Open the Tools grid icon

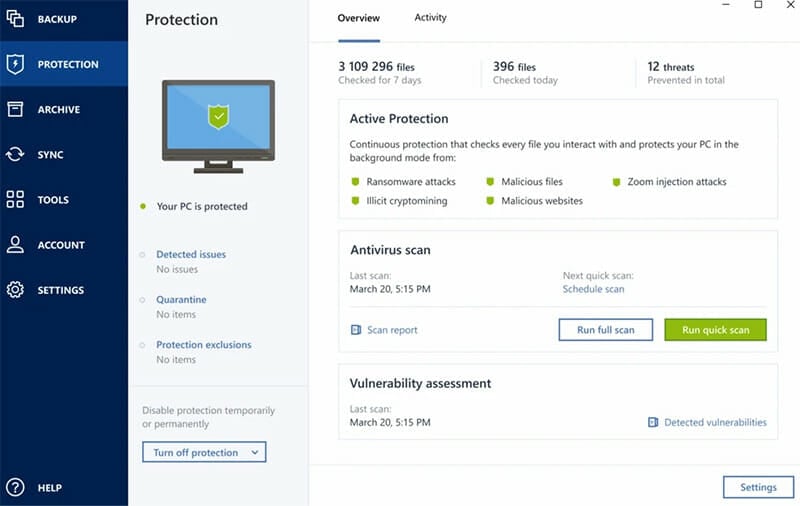pos(15,199)
